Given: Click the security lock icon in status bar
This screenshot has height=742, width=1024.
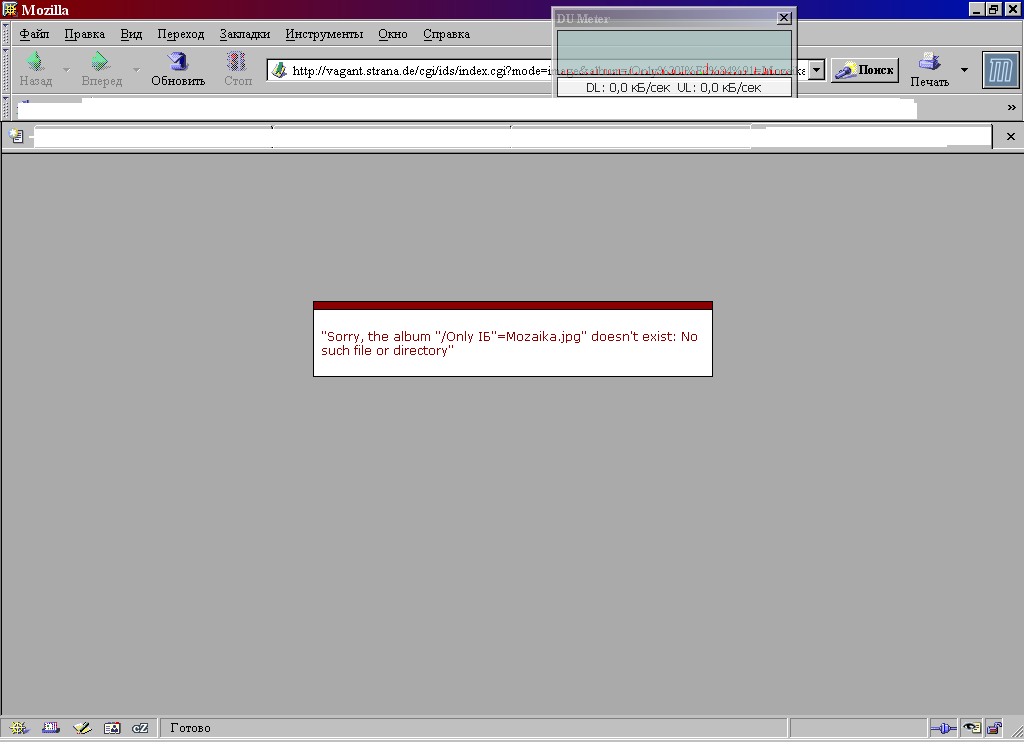Looking at the screenshot, I should point(994,728).
